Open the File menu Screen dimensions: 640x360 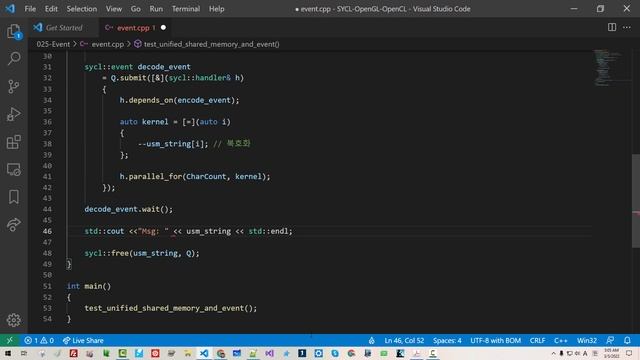click(x=30, y=9)
